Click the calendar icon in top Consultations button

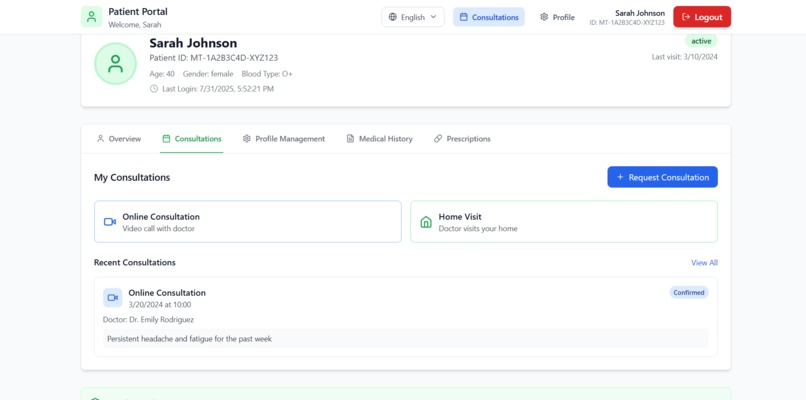tap(464, 17)
